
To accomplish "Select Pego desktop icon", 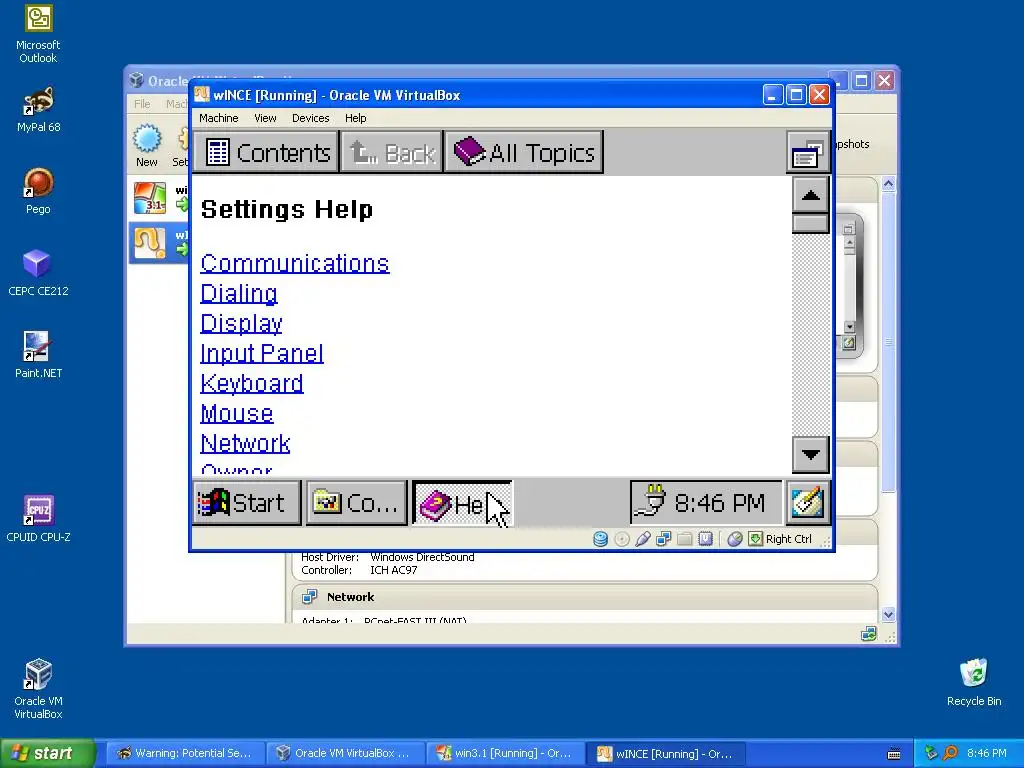I will click(x=38, y=191).
